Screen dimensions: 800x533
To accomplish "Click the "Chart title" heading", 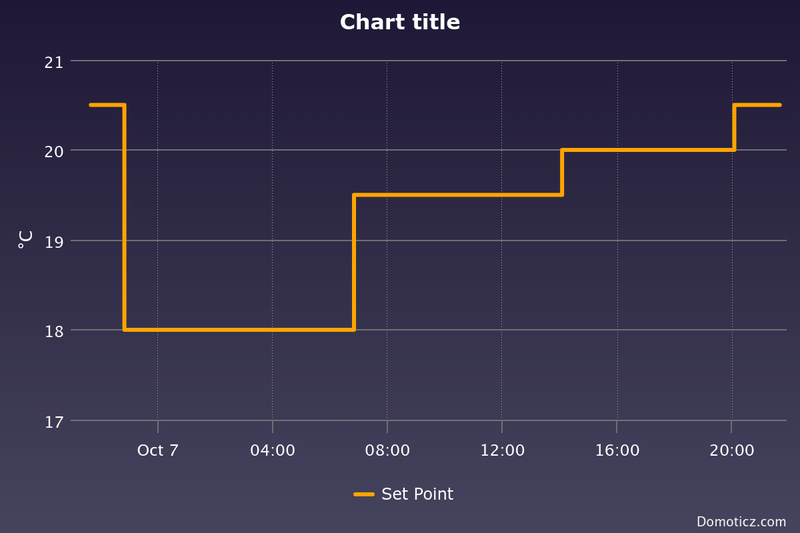I will (400, 22).
